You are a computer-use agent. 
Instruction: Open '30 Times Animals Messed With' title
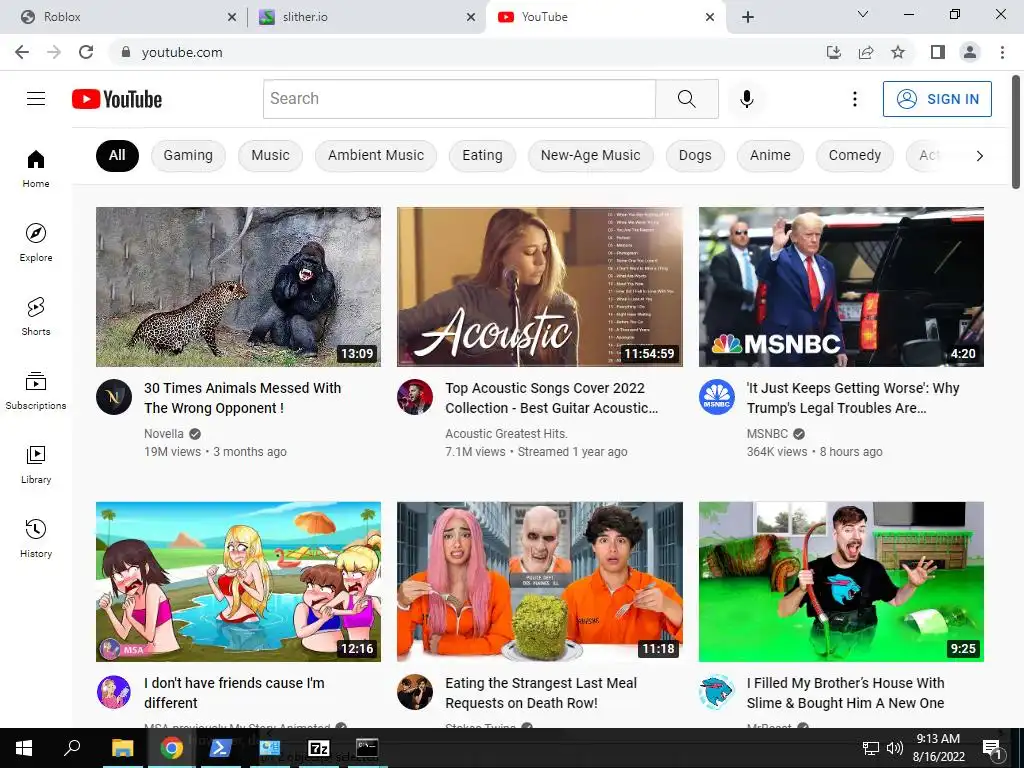(242, 398)
